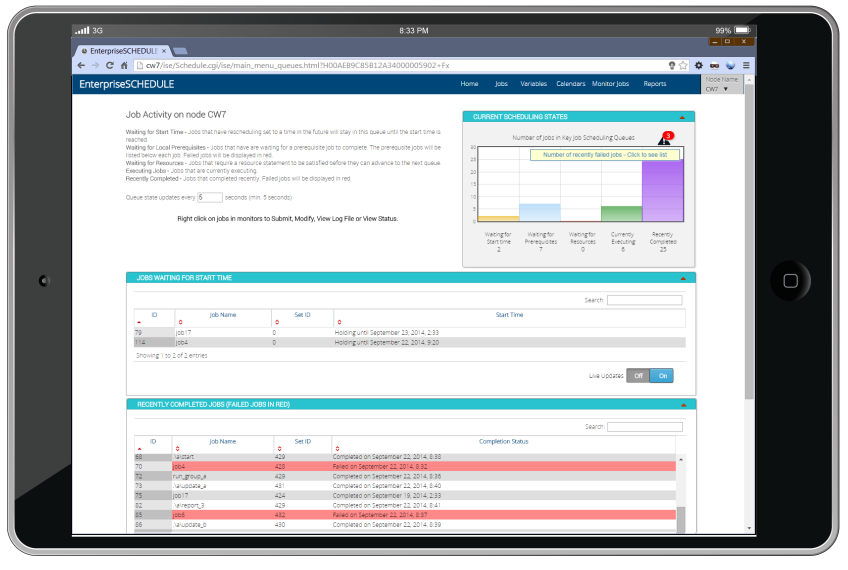Select failed job6 row with Set ID 432
Image resolution: width=848 pixels, height=570 pixels.
[405, 515]
